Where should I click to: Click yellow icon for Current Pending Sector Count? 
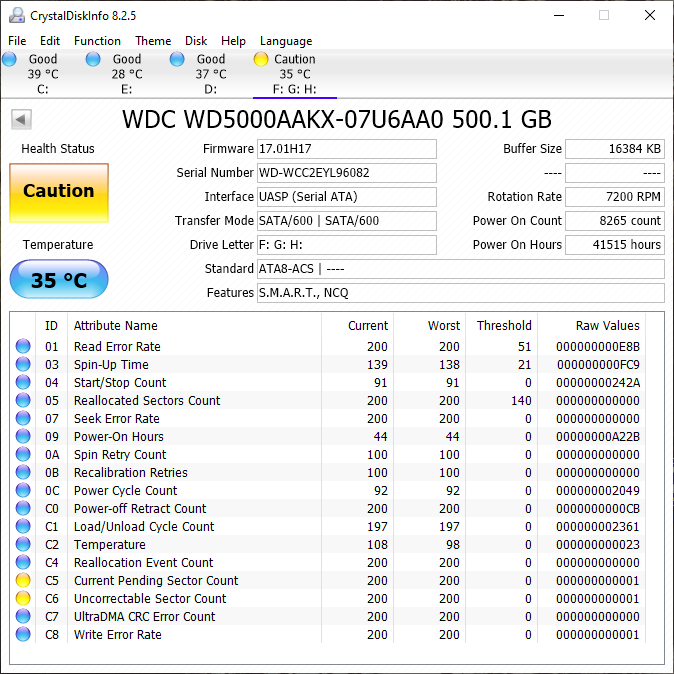23,580
